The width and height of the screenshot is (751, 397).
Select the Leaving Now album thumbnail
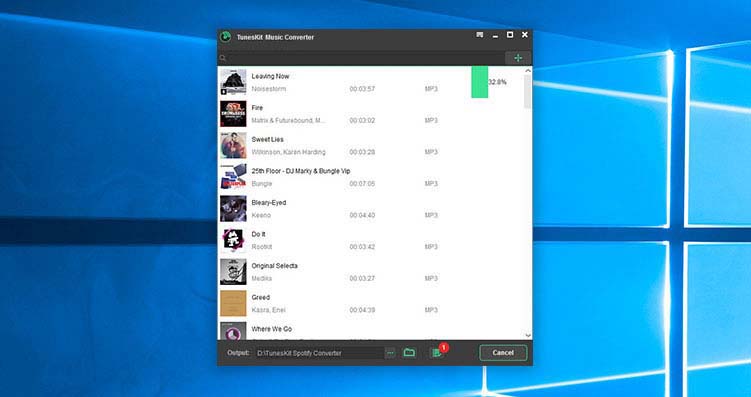[x=233, y=82]
